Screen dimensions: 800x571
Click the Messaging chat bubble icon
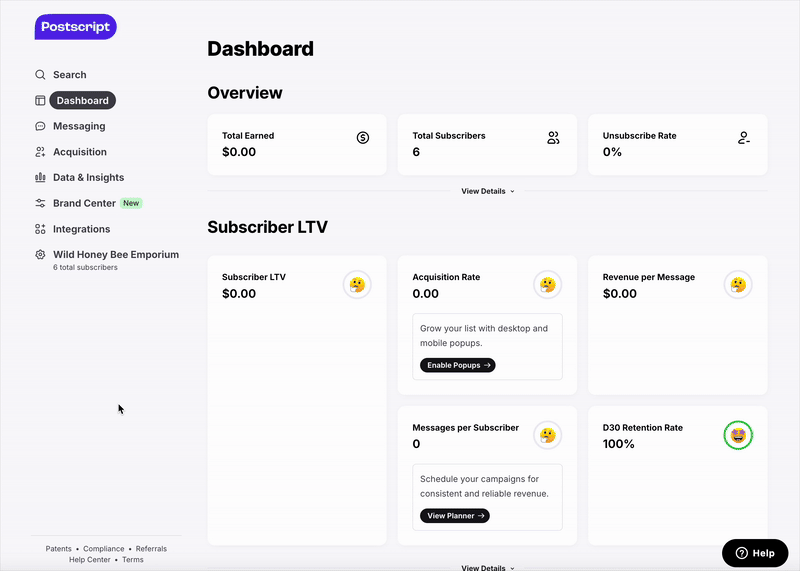click(40, 126)
